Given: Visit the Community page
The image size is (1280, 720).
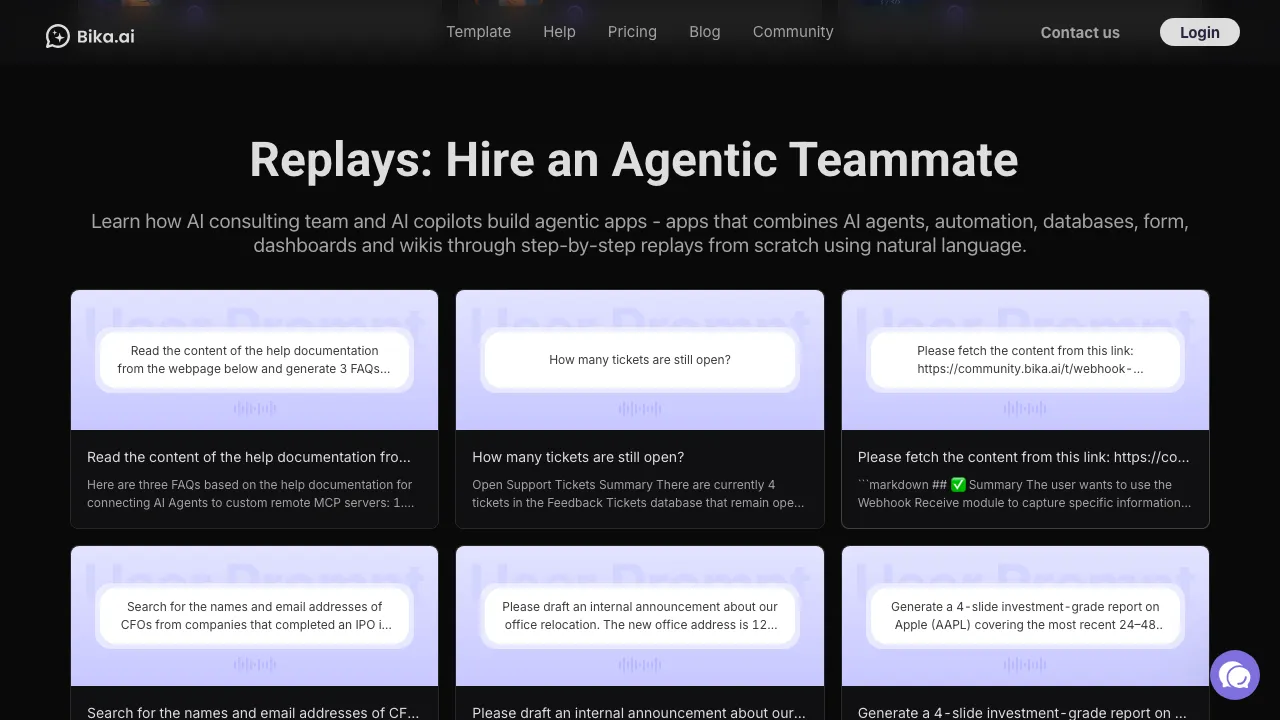Looking at the screenshot, I should click(x=792, y=32).
